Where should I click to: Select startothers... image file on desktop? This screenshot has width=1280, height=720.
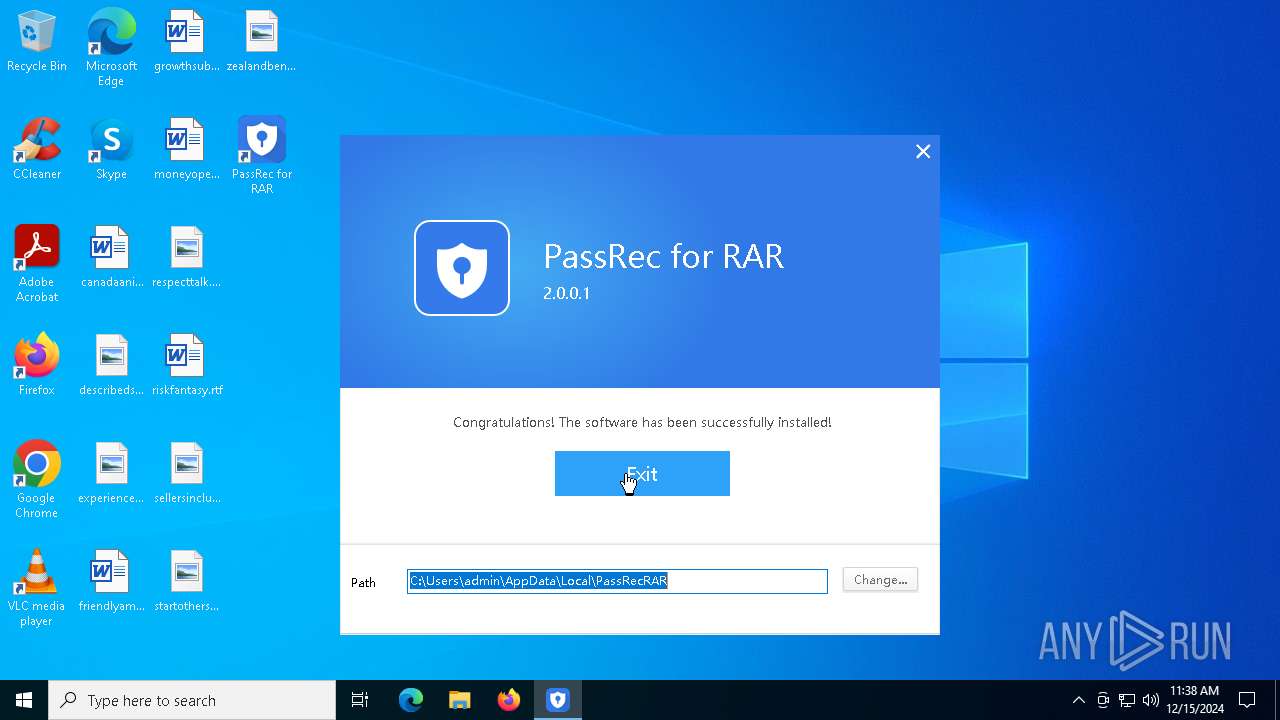[186, 582]
